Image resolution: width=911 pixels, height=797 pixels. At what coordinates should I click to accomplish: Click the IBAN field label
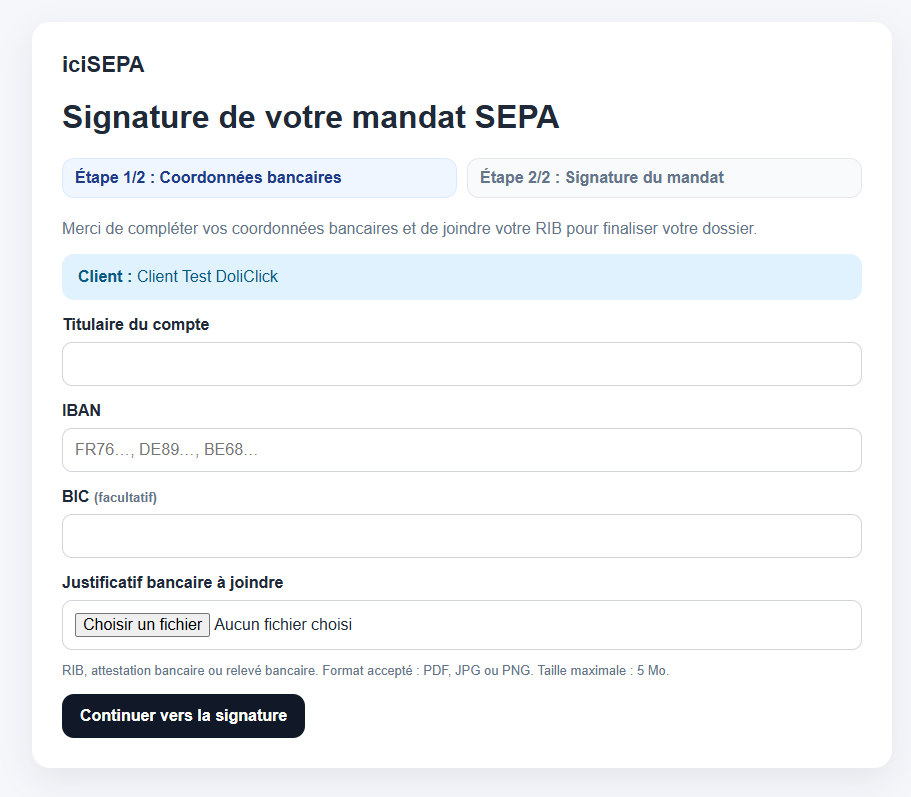point(81,411)
